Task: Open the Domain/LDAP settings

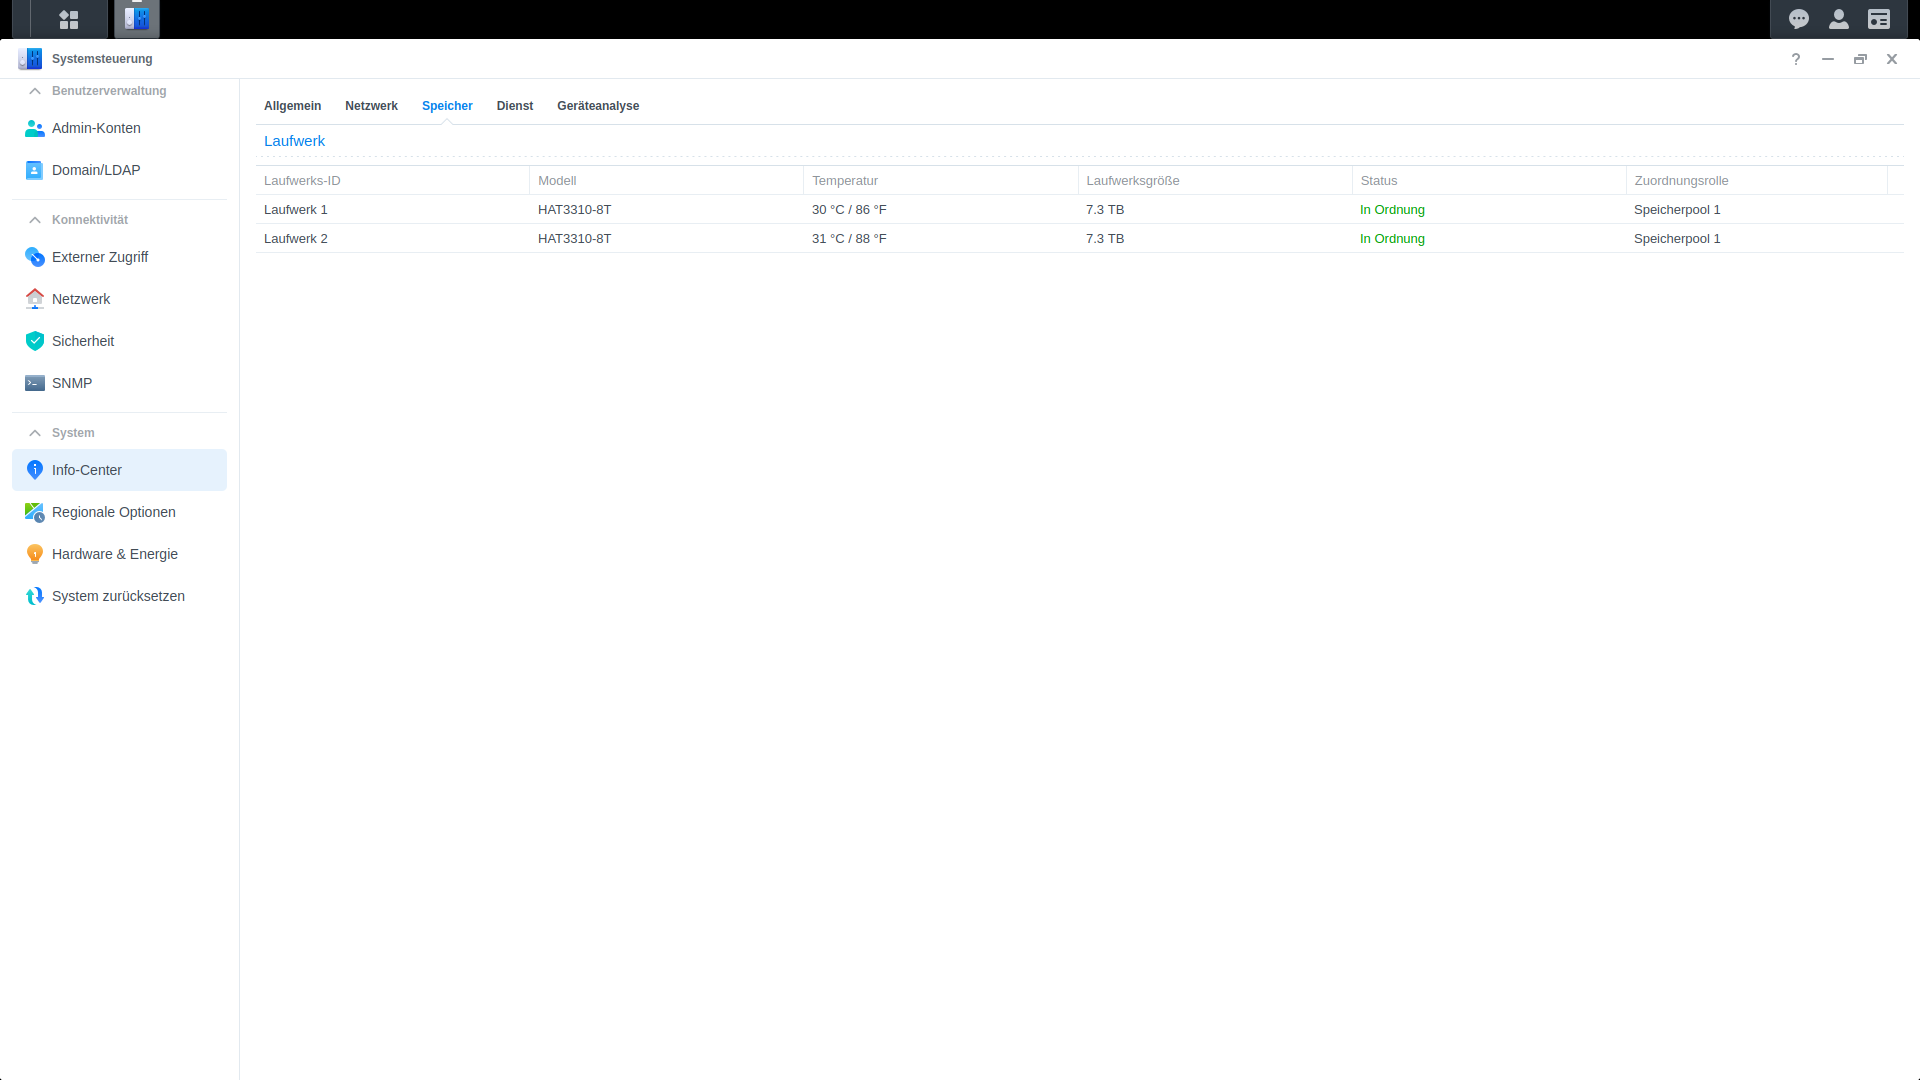Action: (96, 170)
